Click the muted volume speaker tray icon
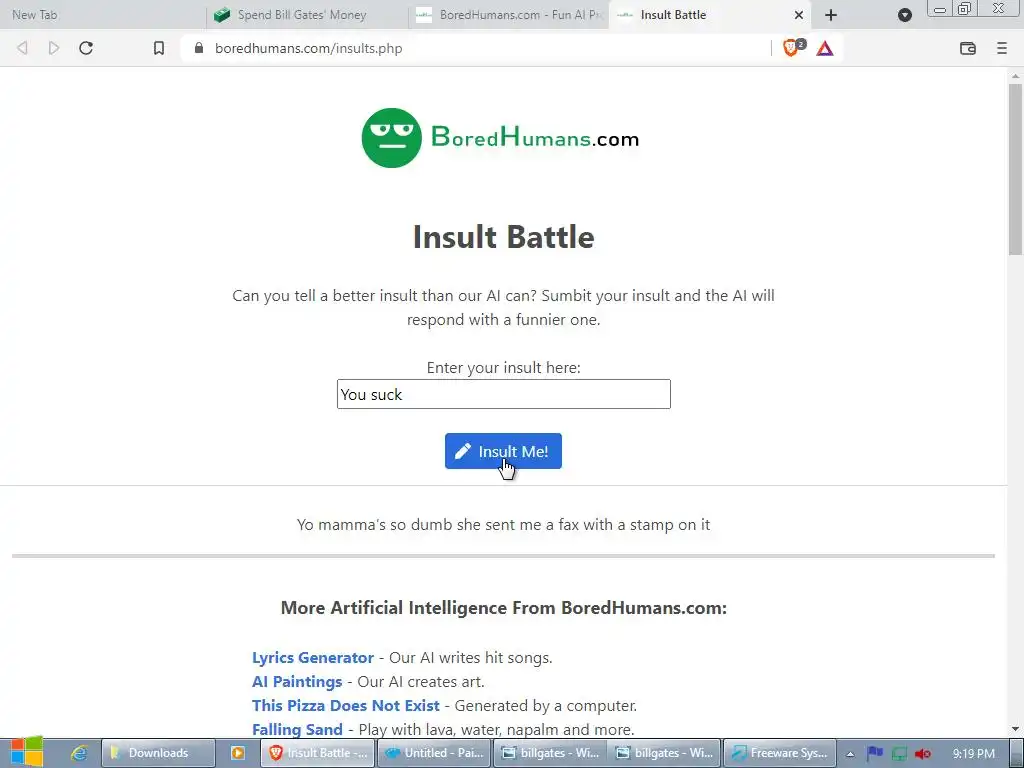The height and width of the screenshot is (768, 1024). pyautogui.click(x=923, y=754)
